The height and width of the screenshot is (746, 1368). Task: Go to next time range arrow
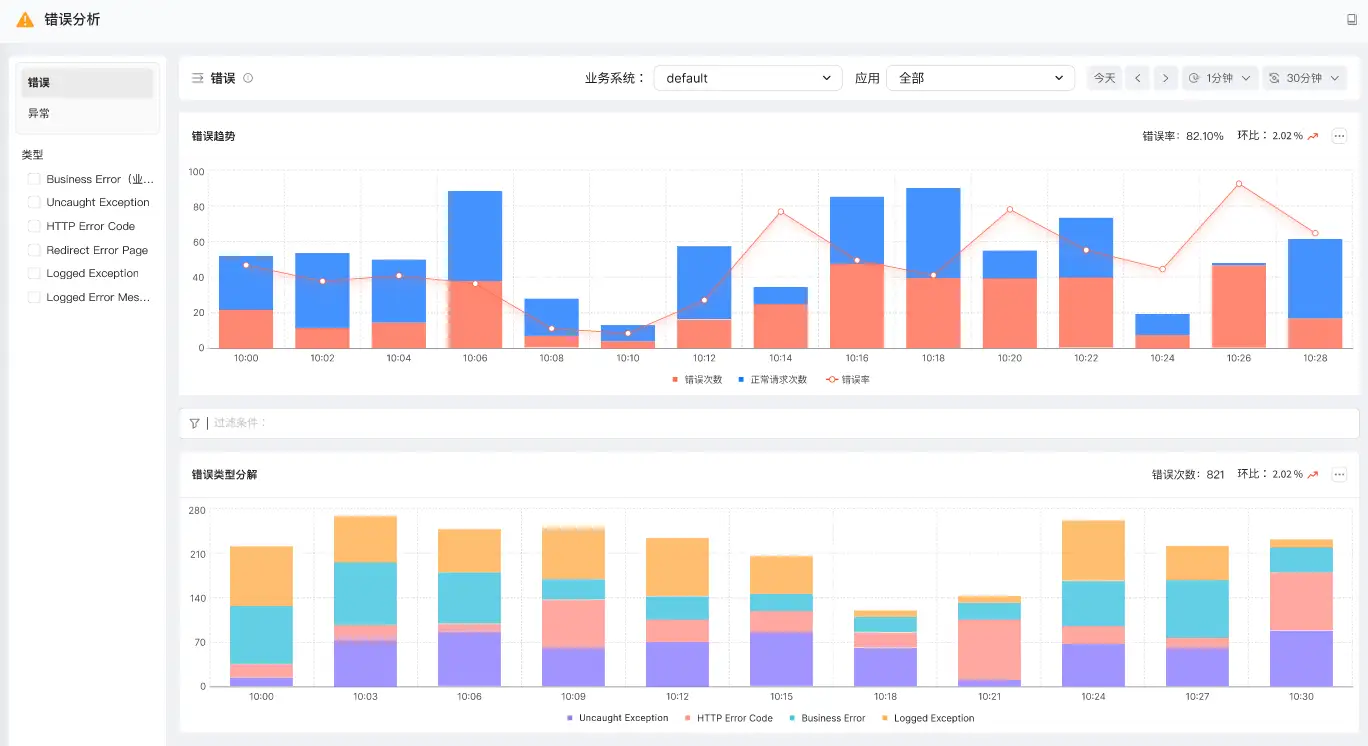click(x=1165, y=78)
